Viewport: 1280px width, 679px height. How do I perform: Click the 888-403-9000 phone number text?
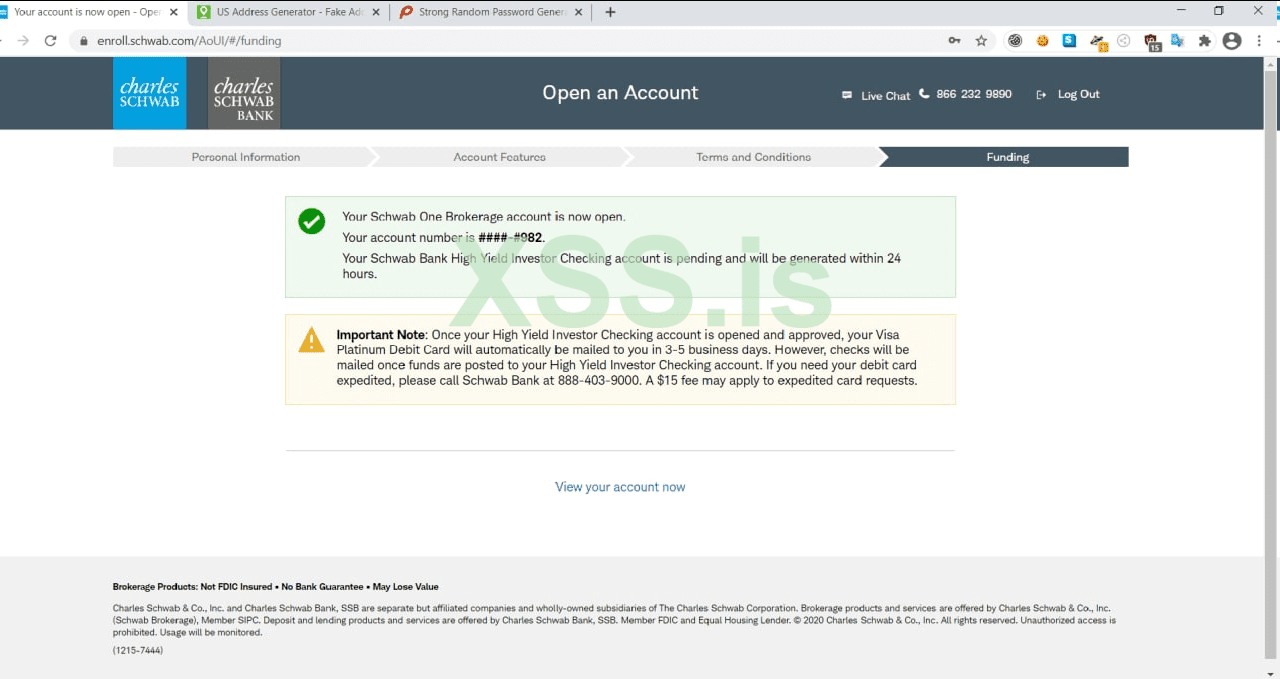[599, 380]
